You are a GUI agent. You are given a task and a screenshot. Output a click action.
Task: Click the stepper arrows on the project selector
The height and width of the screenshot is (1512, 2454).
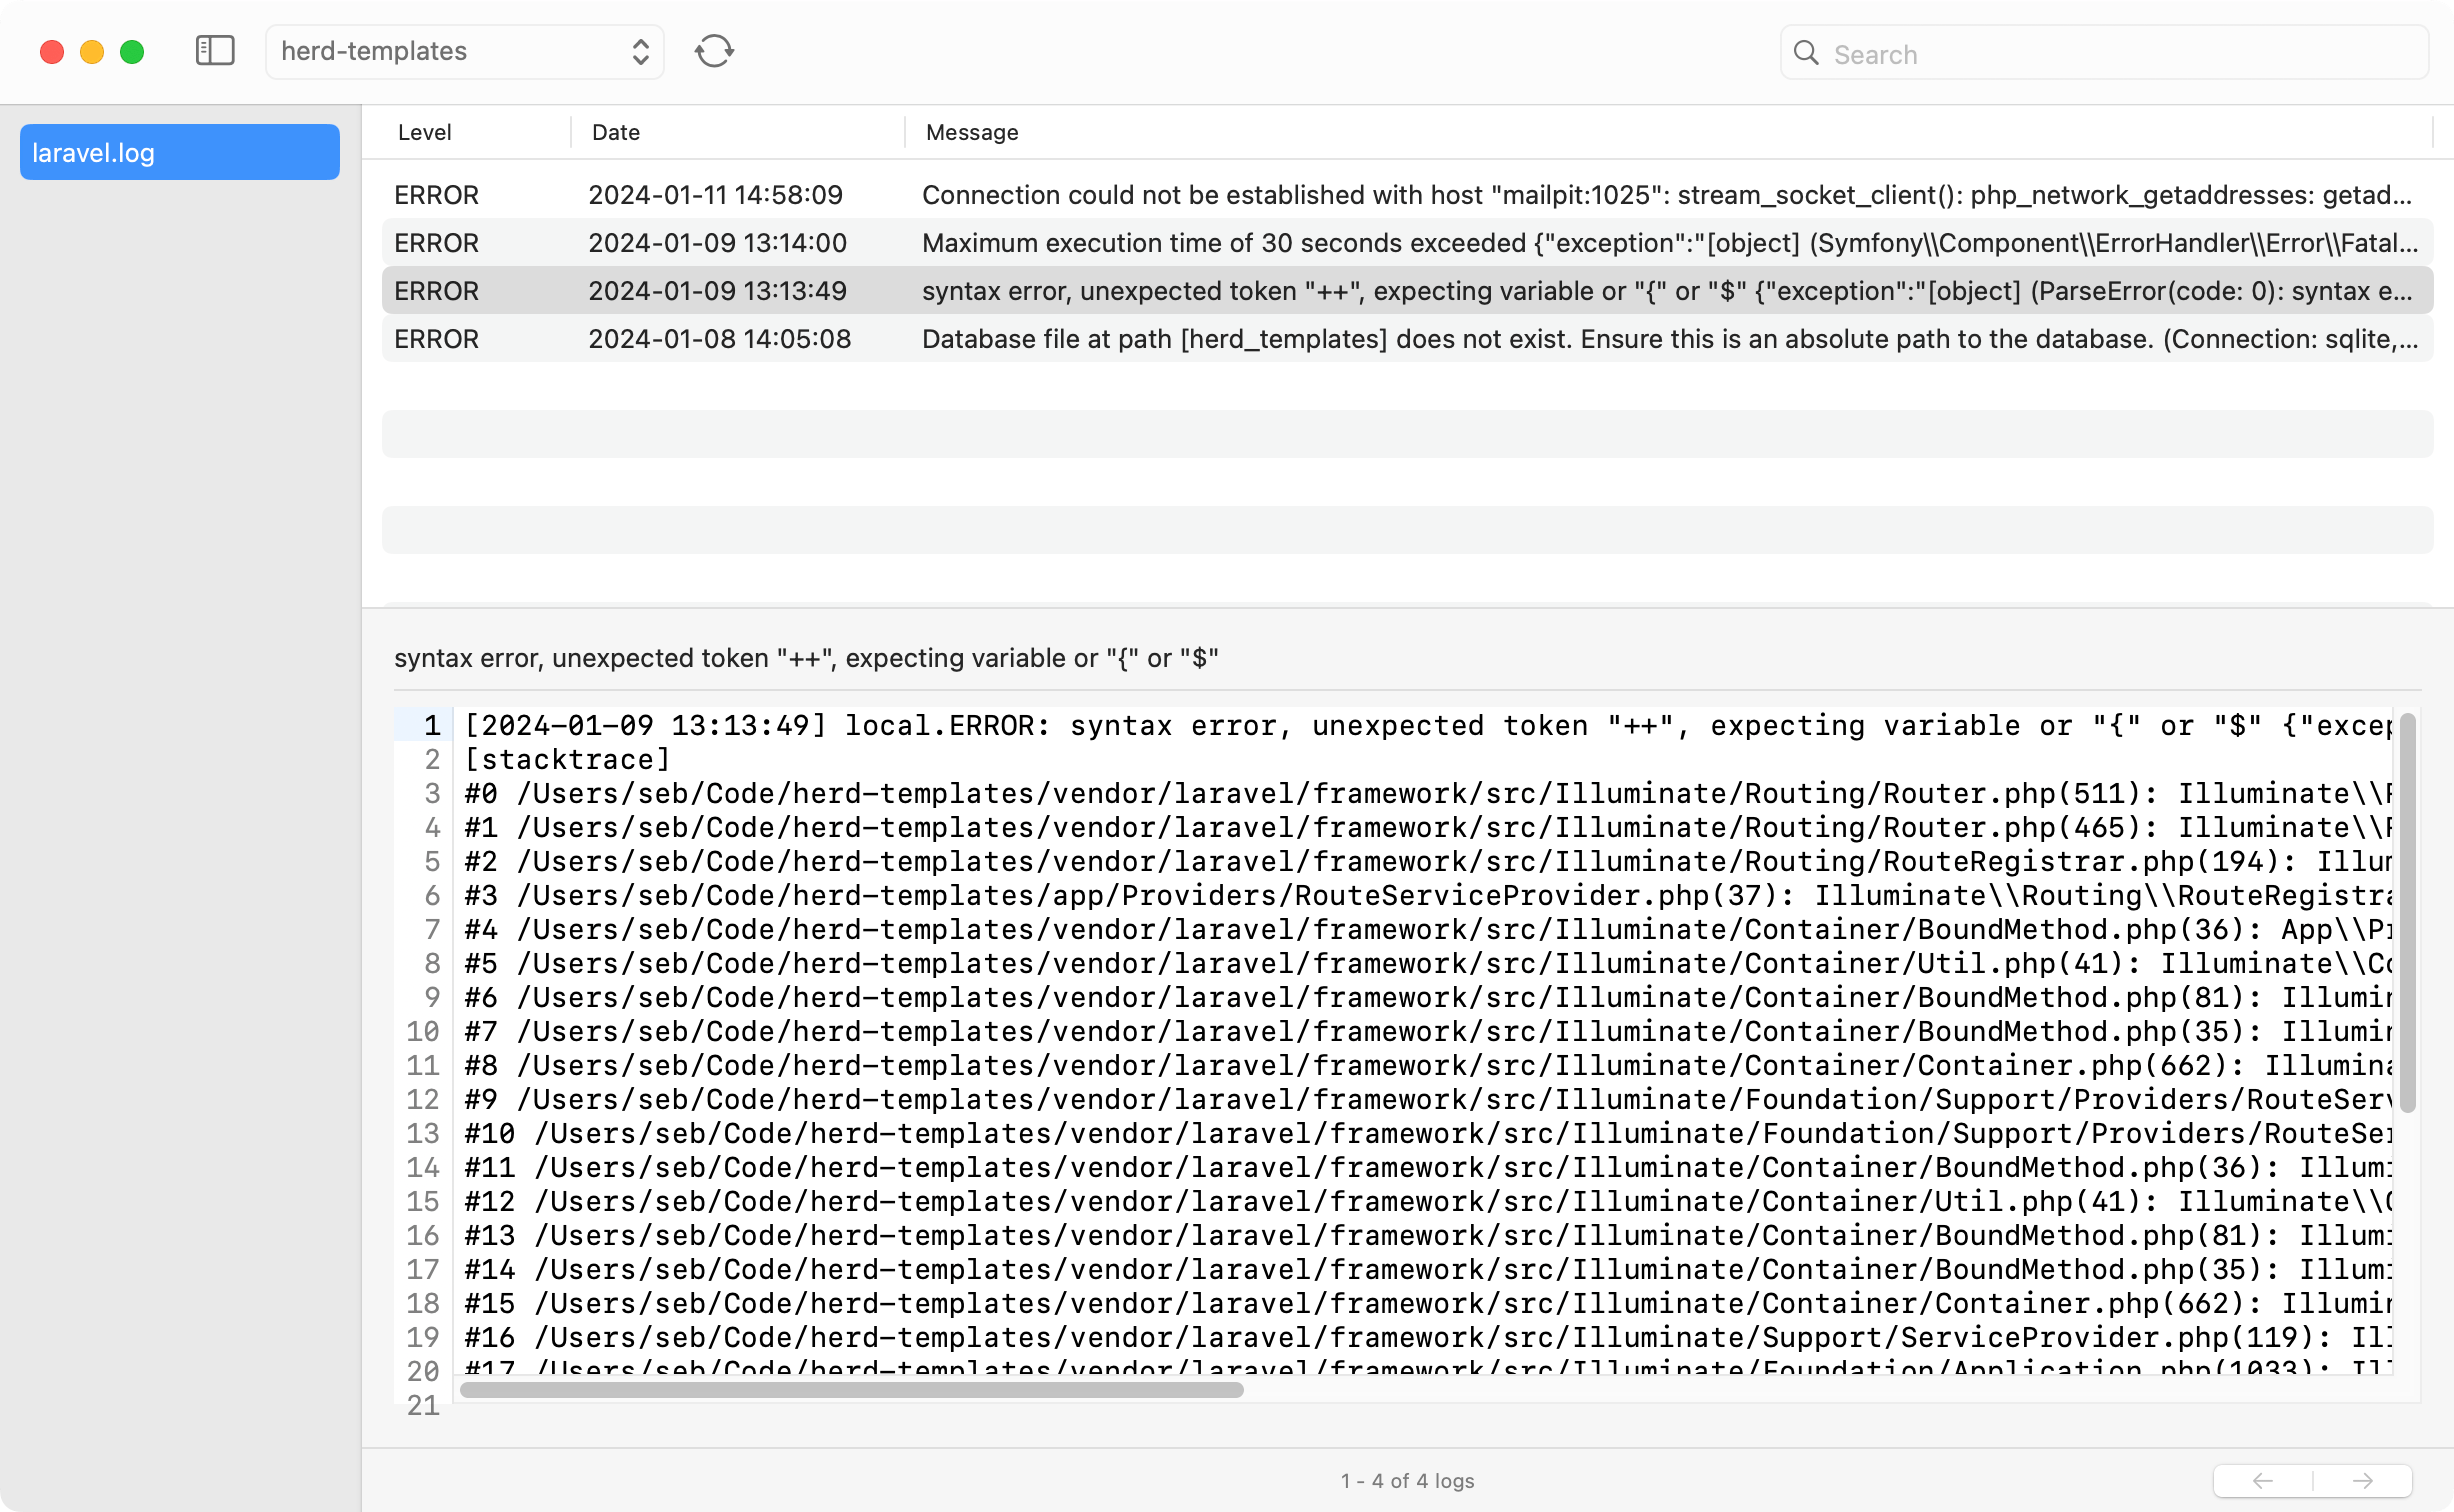coord(640,51)
